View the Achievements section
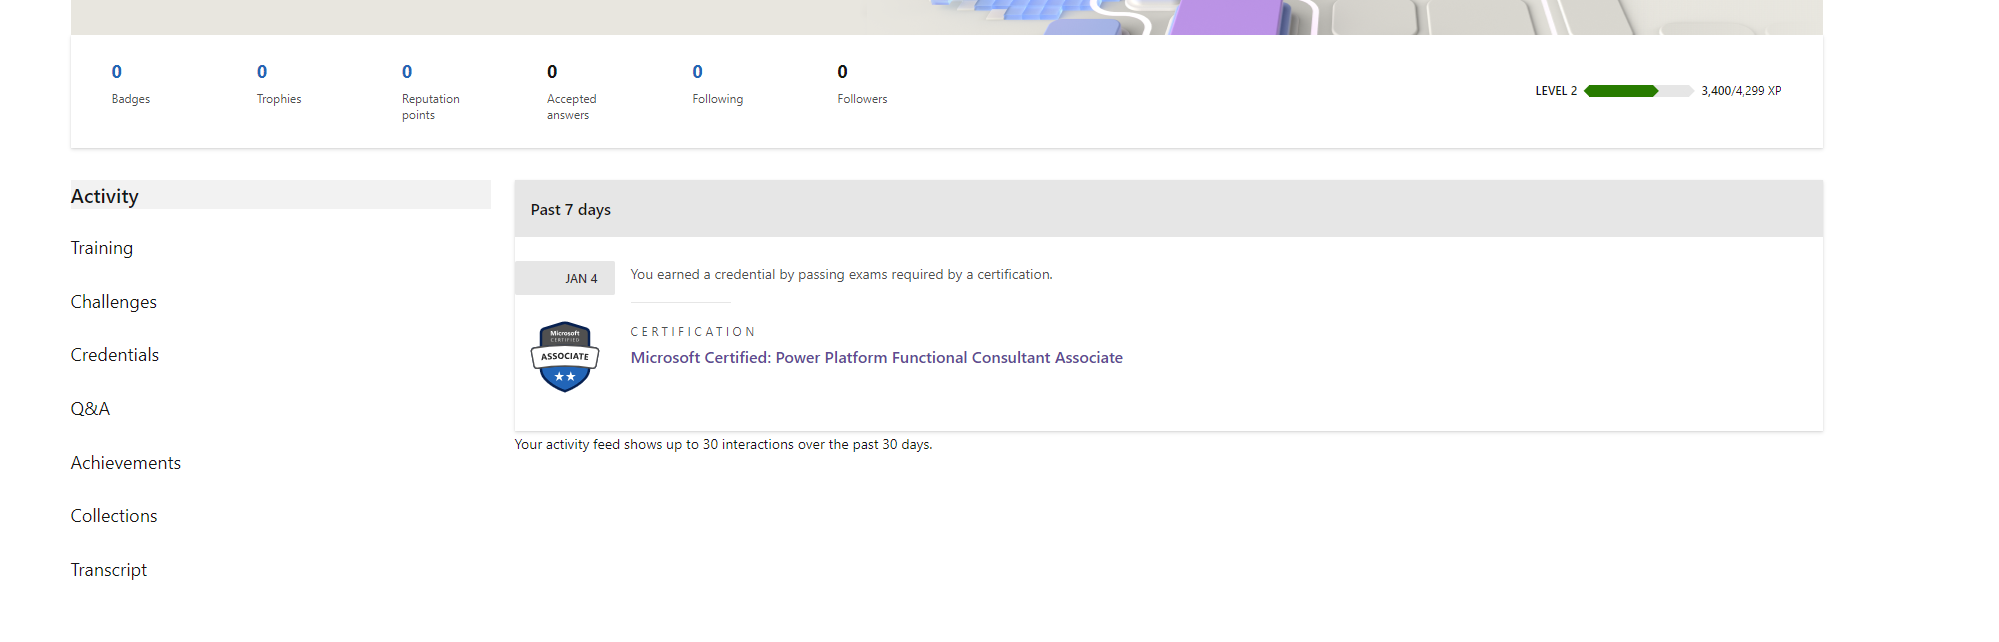Screen dimensions: 1999x642 pos(125,463)
